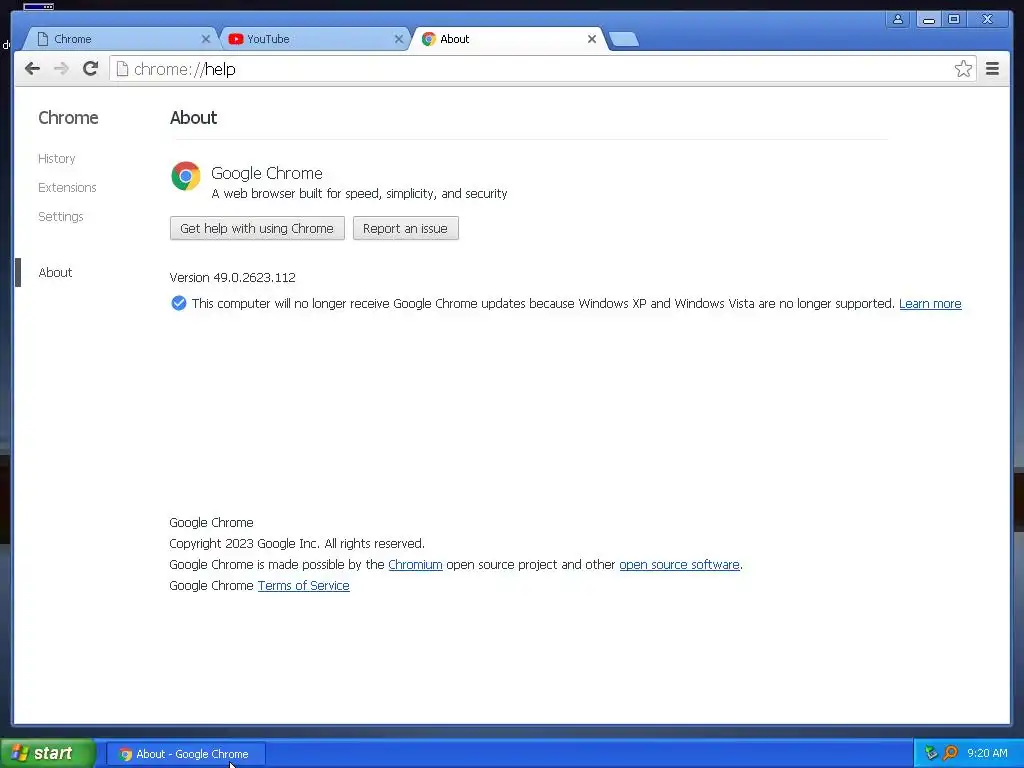Image resolution: width=1024 pixels, height=768 pixels.
Task: Click the safely remove hardware tray icon
Action: 931,753
